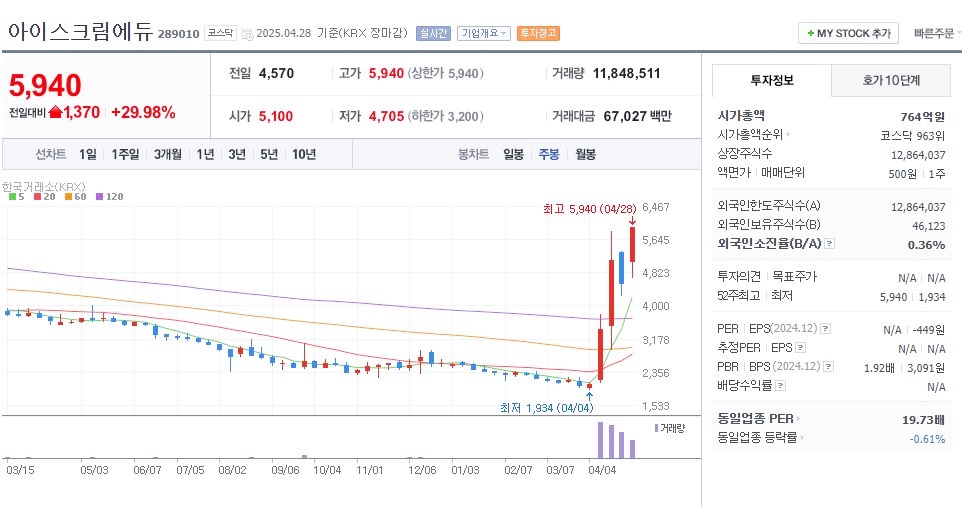Image resolution: width=967 pixels, height=507 pixels.
Task: Select the 1일 line chart period
Action: coord(88,154)
